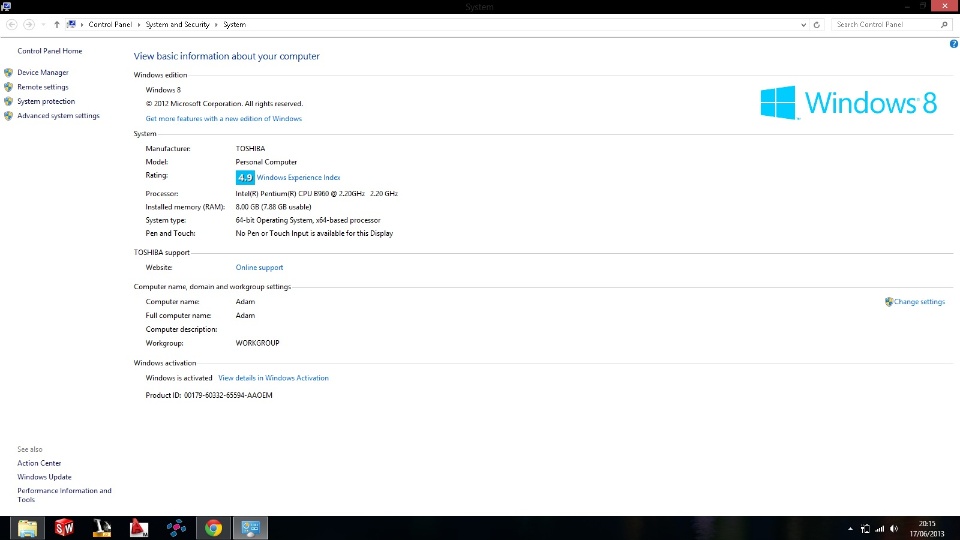Click Change settings for computer name
This screenshot has width=960, height=540.
coord(919,302)
